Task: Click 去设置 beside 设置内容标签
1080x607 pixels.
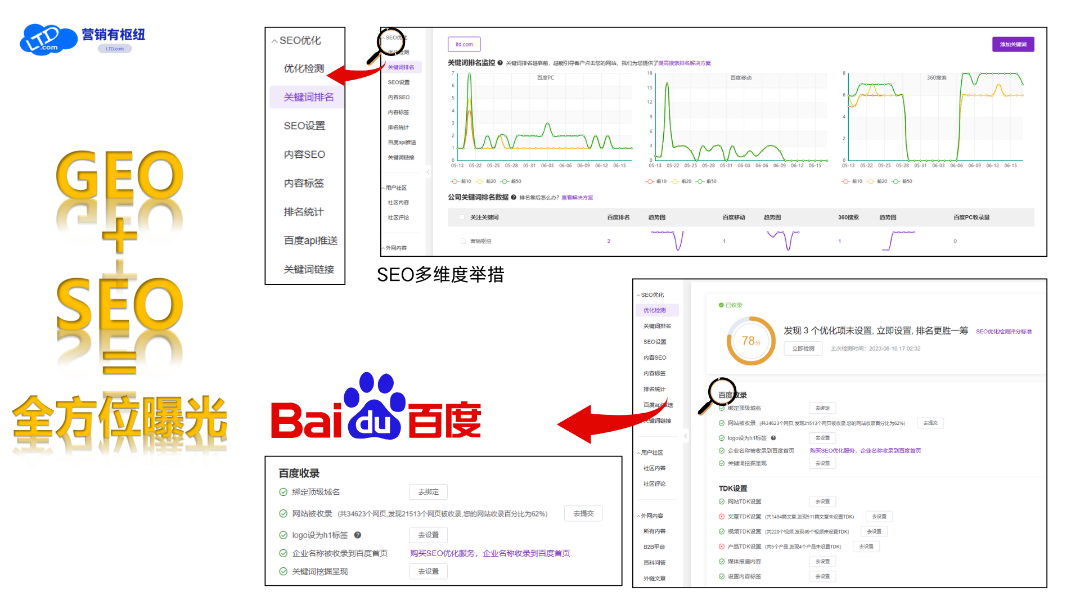Action: tap(822, 576)
